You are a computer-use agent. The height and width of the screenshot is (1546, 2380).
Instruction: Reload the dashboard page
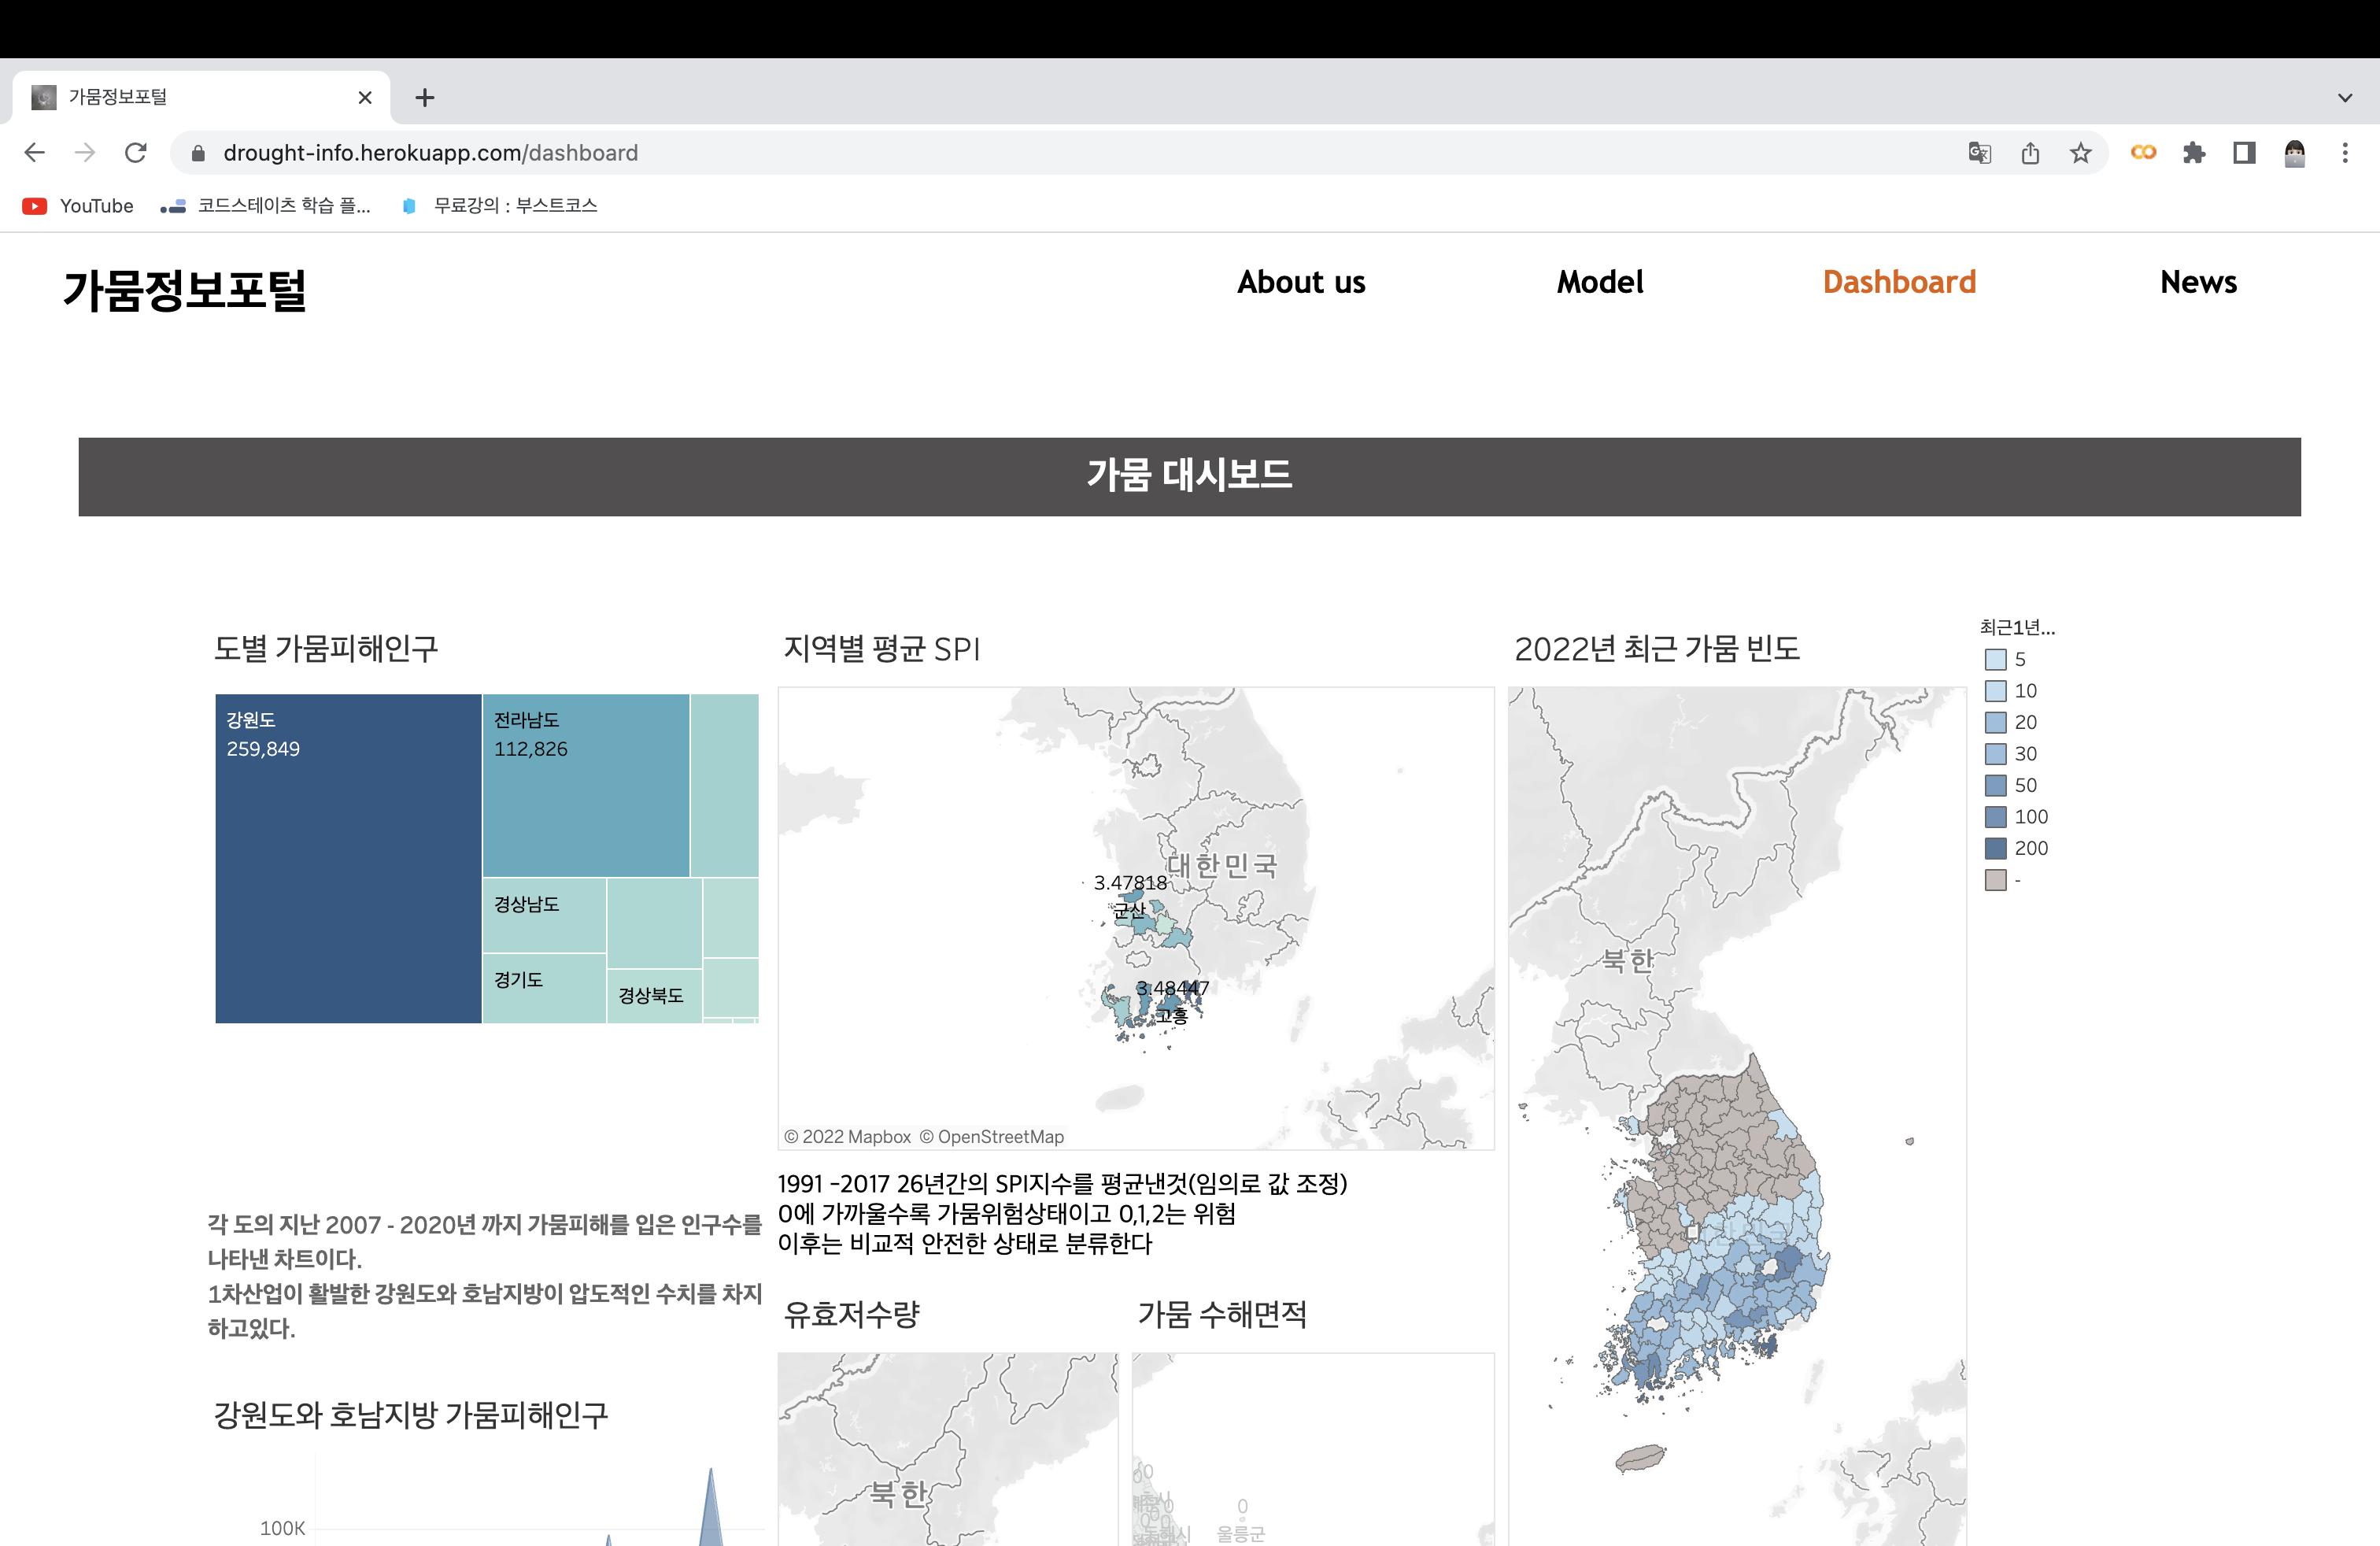click(x=136, y=152)
